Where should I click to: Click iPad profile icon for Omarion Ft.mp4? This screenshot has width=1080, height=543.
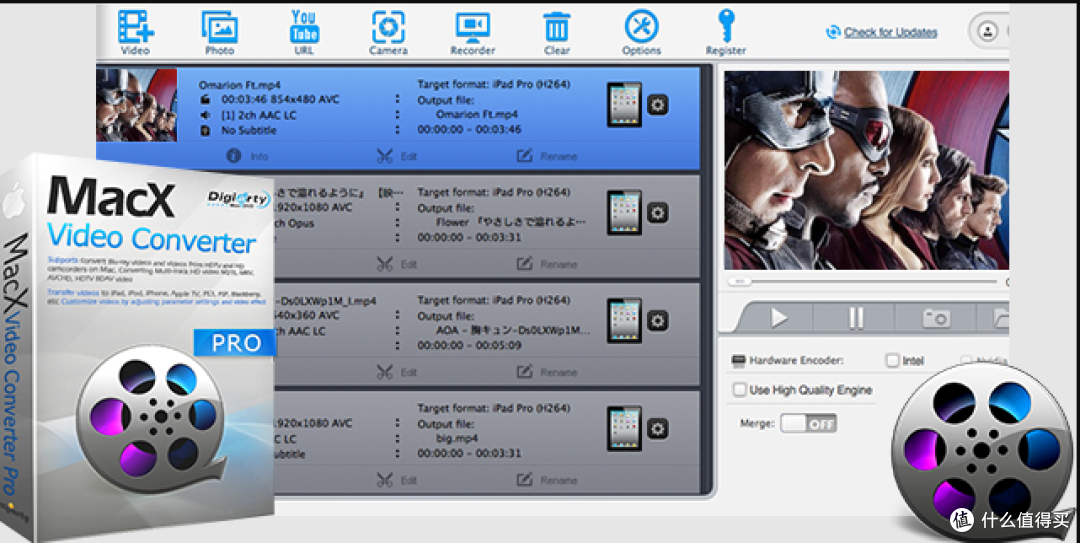624,105
